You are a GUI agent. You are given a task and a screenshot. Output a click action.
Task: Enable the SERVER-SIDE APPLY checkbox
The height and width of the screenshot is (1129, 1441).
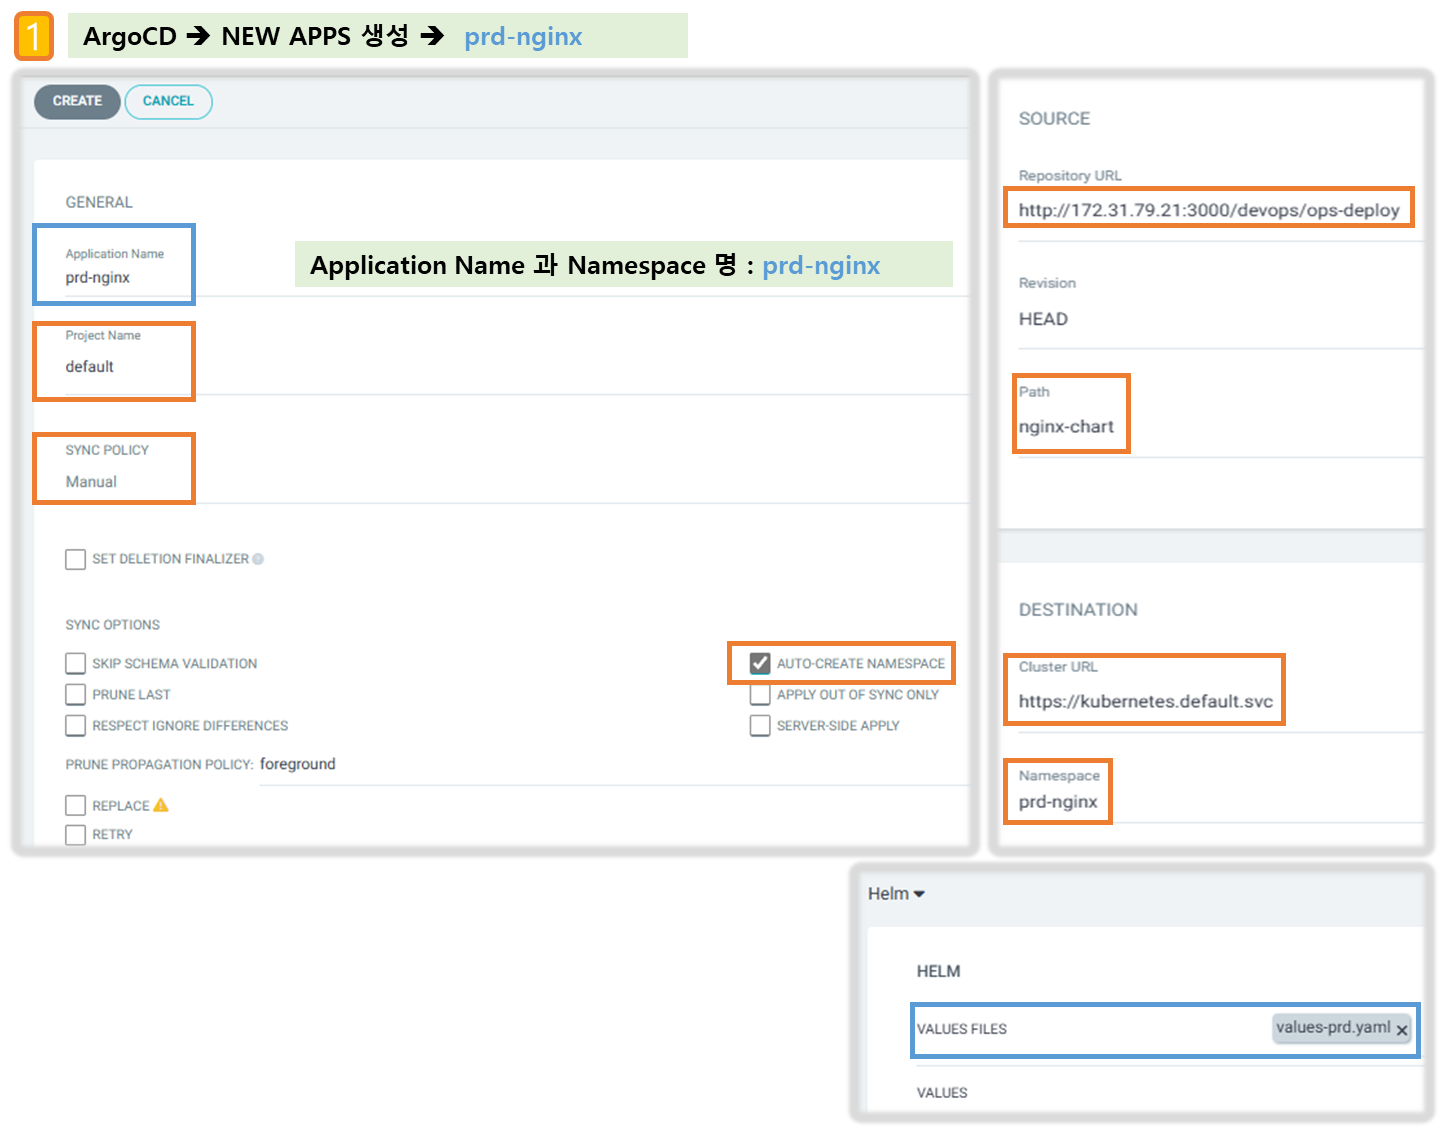coord(760,725)
